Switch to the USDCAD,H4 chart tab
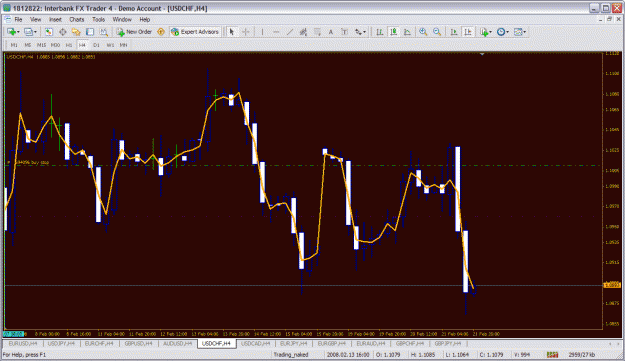 [x=256, y=343]
